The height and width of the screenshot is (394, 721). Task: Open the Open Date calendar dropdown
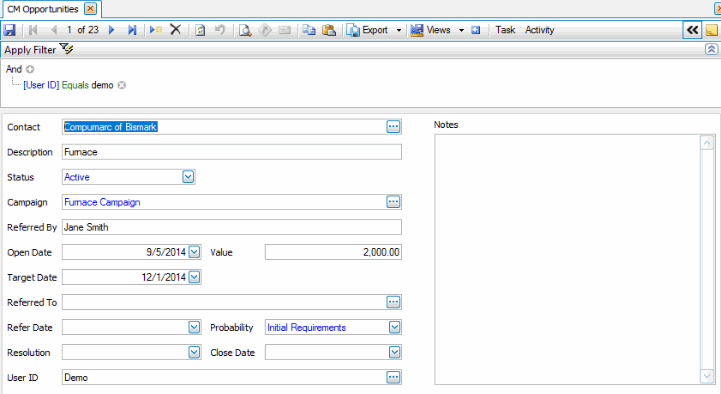pyautogui.click(x=195, y=252)
